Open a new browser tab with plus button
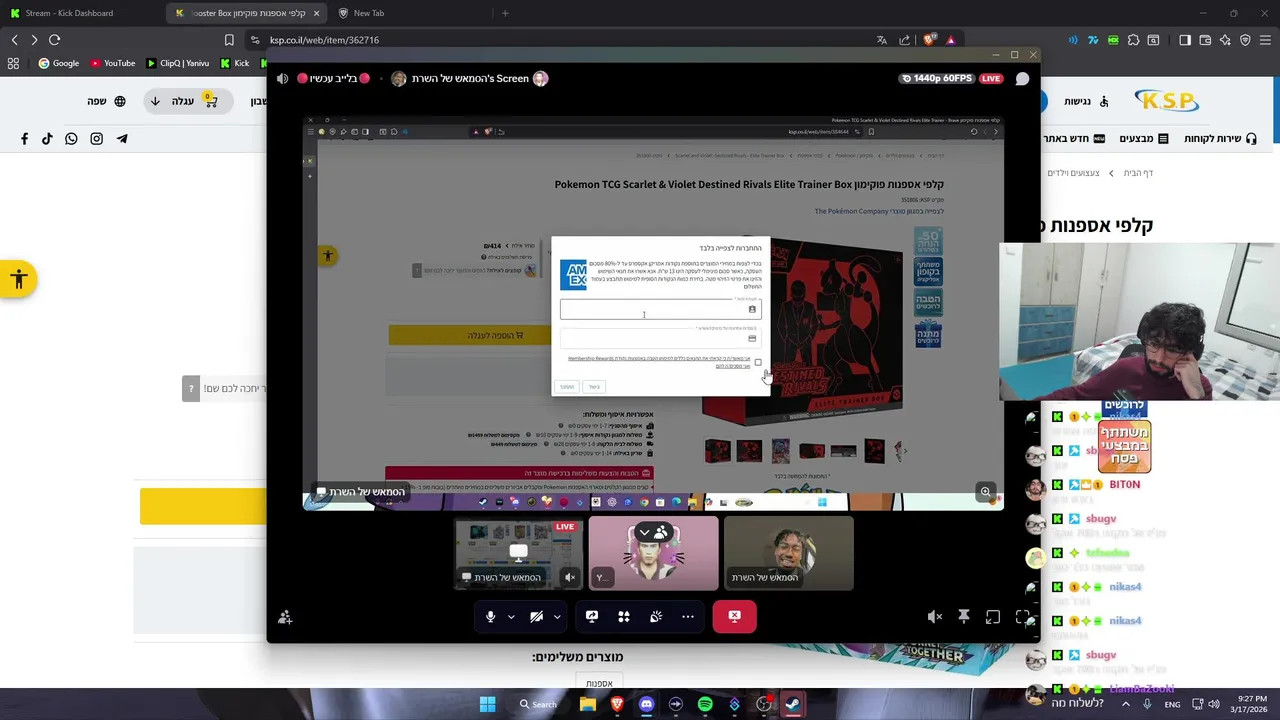Image resolution: width=1280 pixels, height=720 pixels. tap(505, 13)
